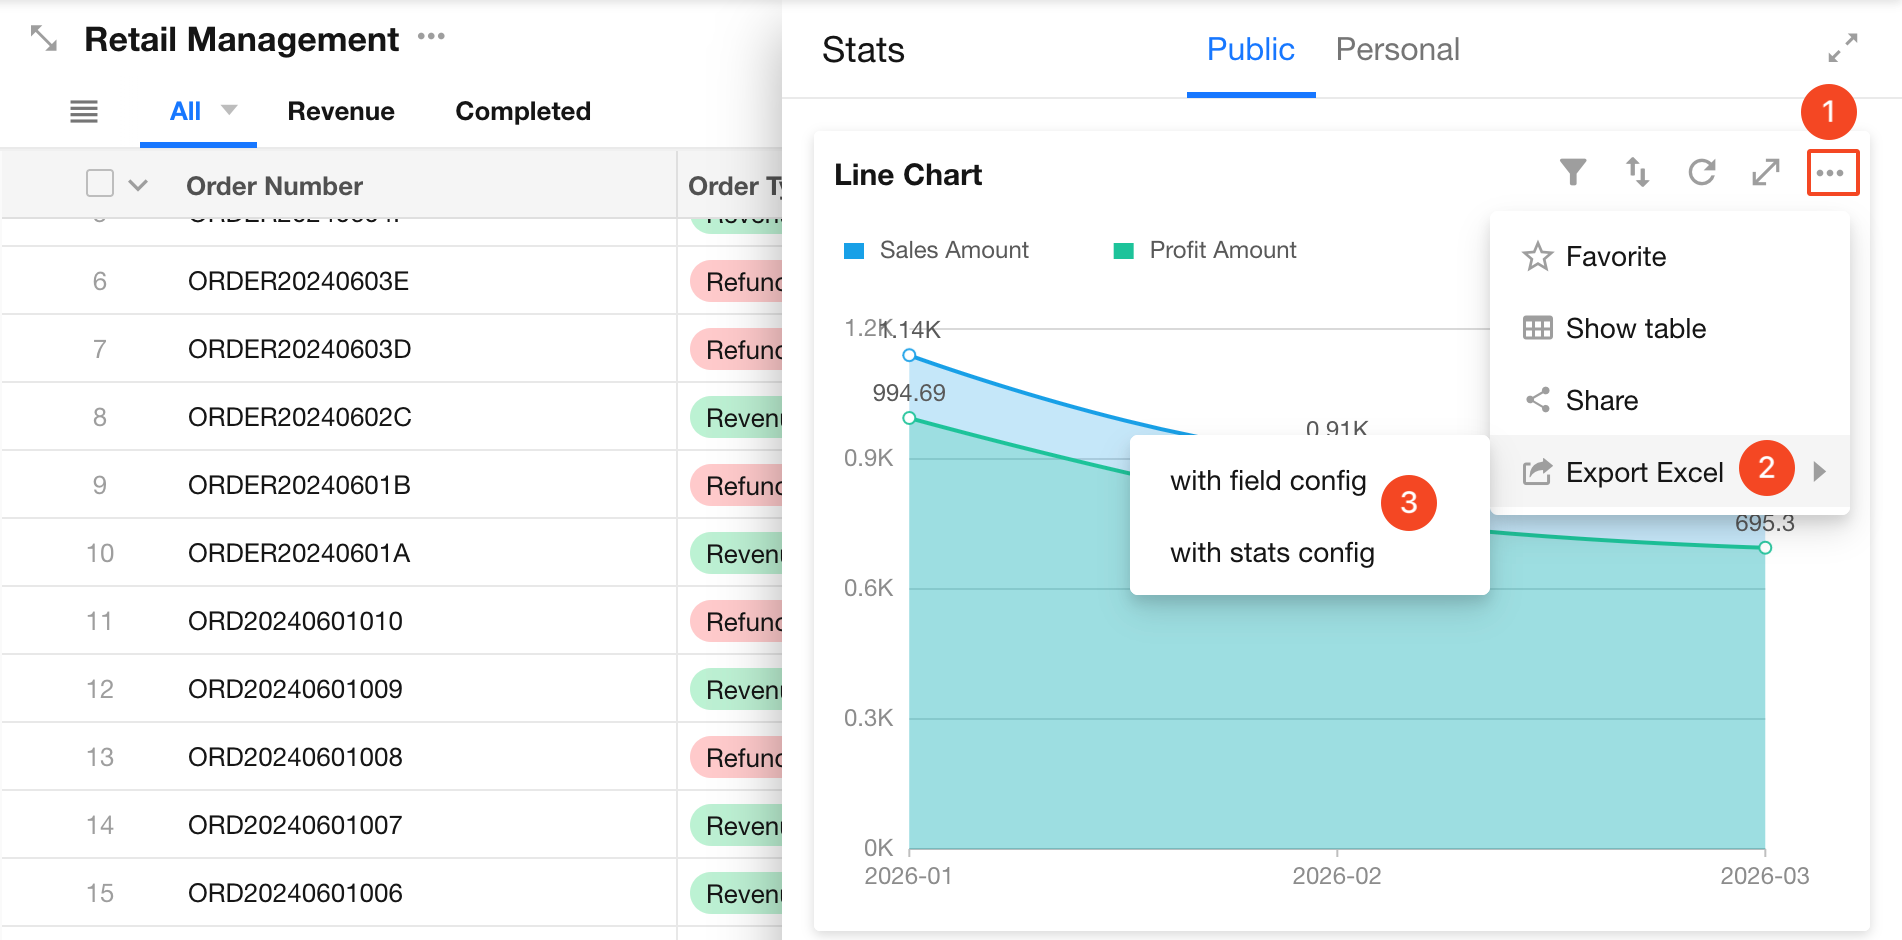Open the Revenue view
Viewport: 1902px width, 940px height.
click(341, 111)
